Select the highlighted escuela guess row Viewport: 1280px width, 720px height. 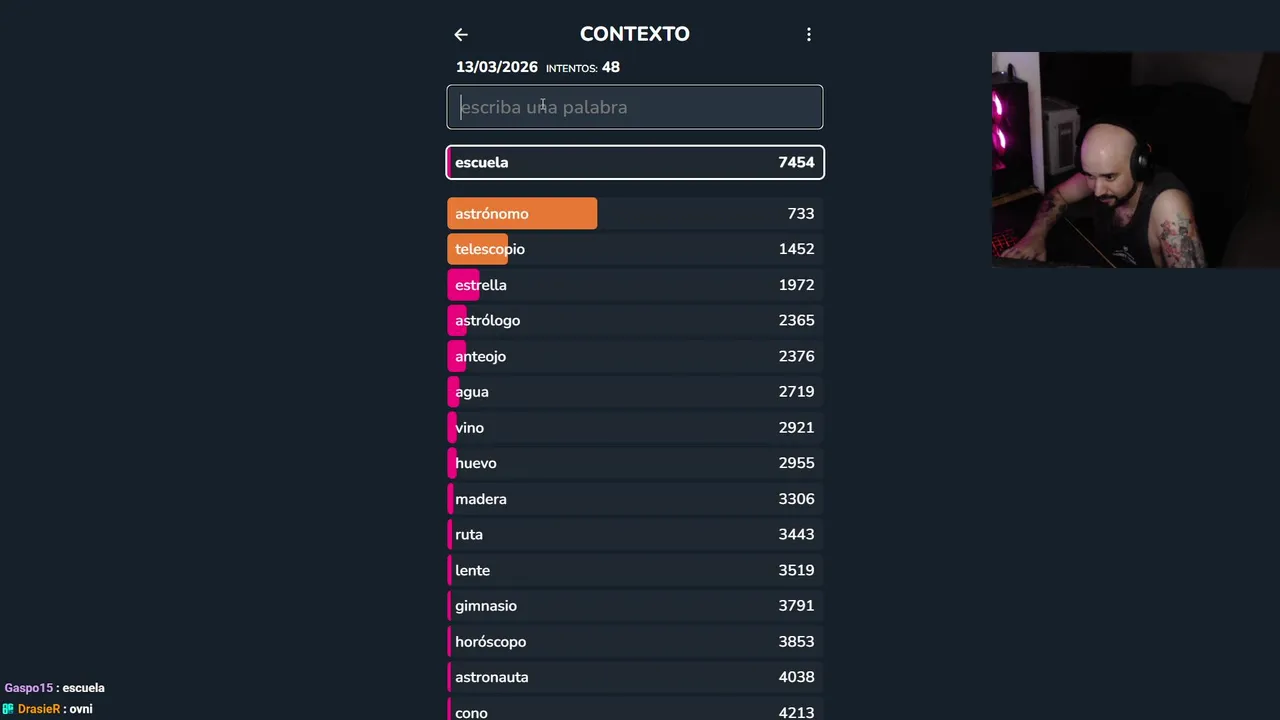[635, 162]
